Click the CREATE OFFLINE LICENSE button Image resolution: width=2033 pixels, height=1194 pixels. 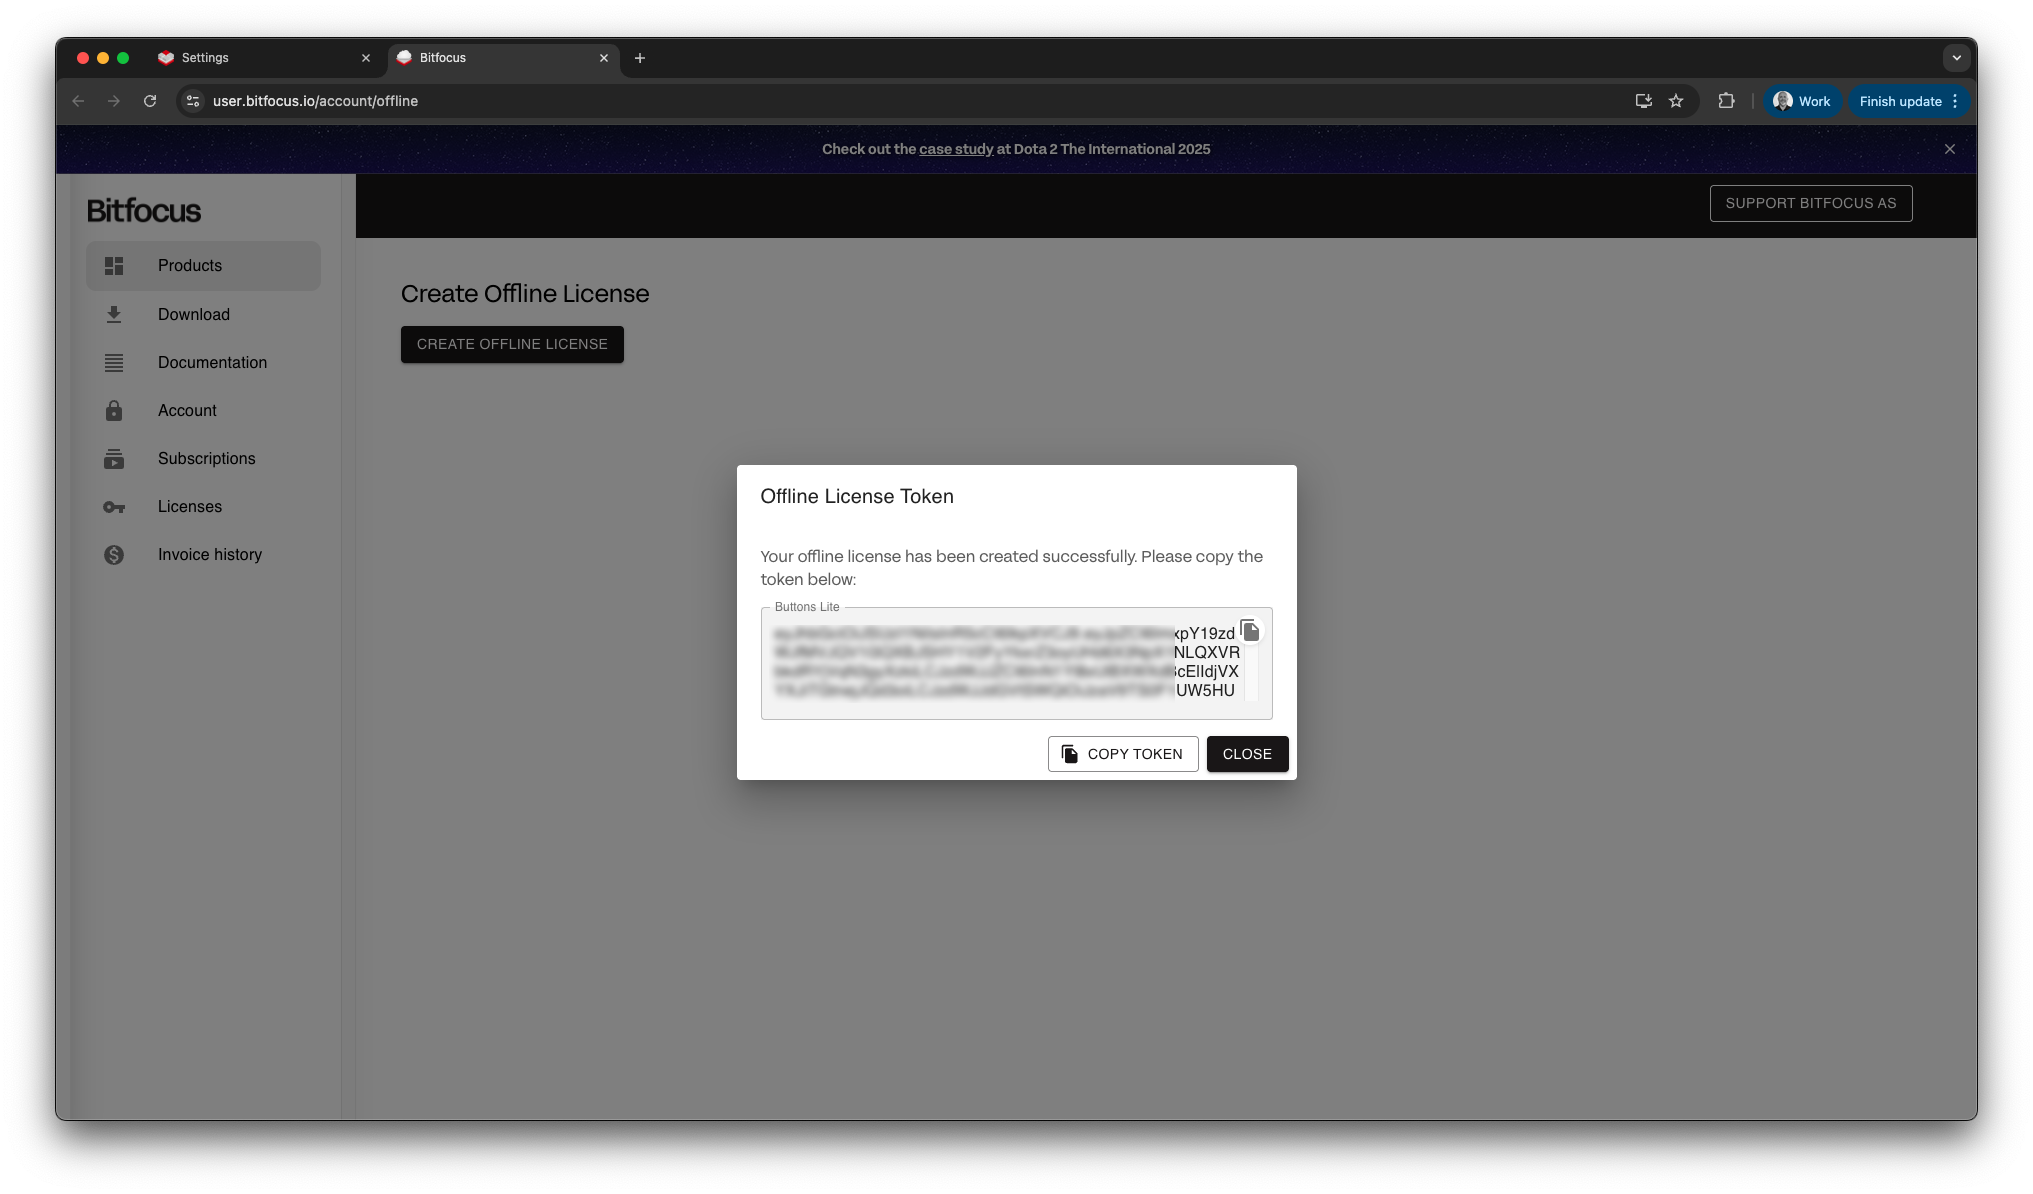[x=512, y=344]
